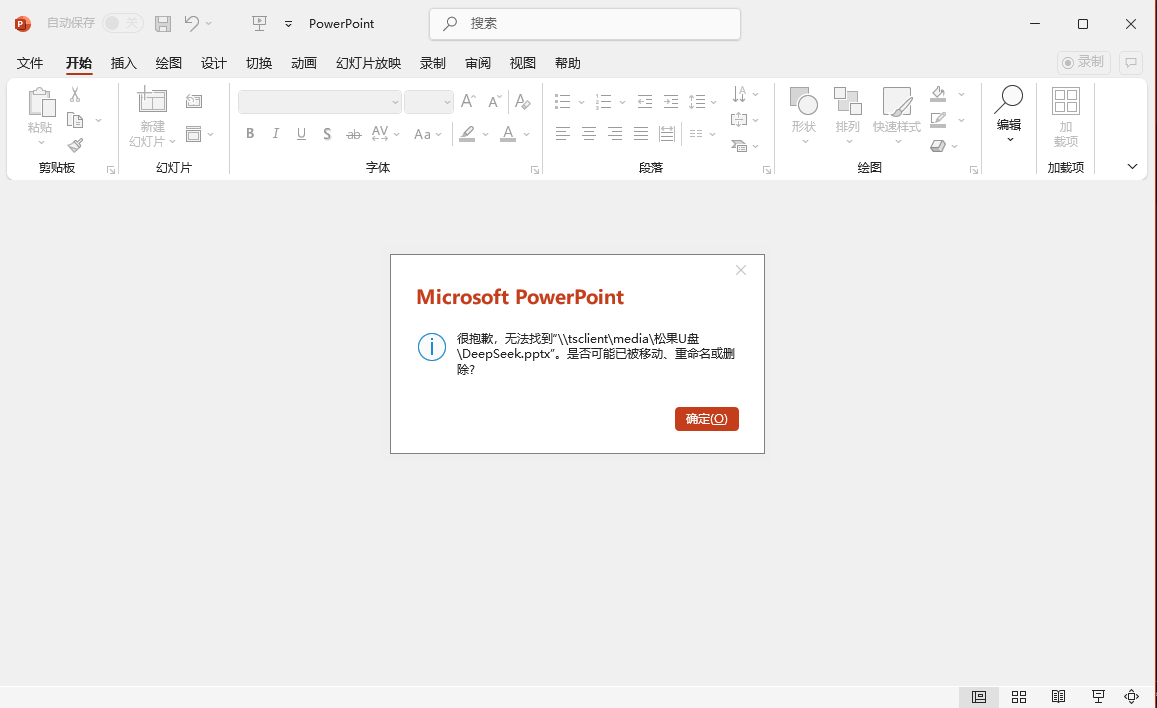
Task: Click text highlight color swatch
Action: pyautogui.click(x=467, y=133)
